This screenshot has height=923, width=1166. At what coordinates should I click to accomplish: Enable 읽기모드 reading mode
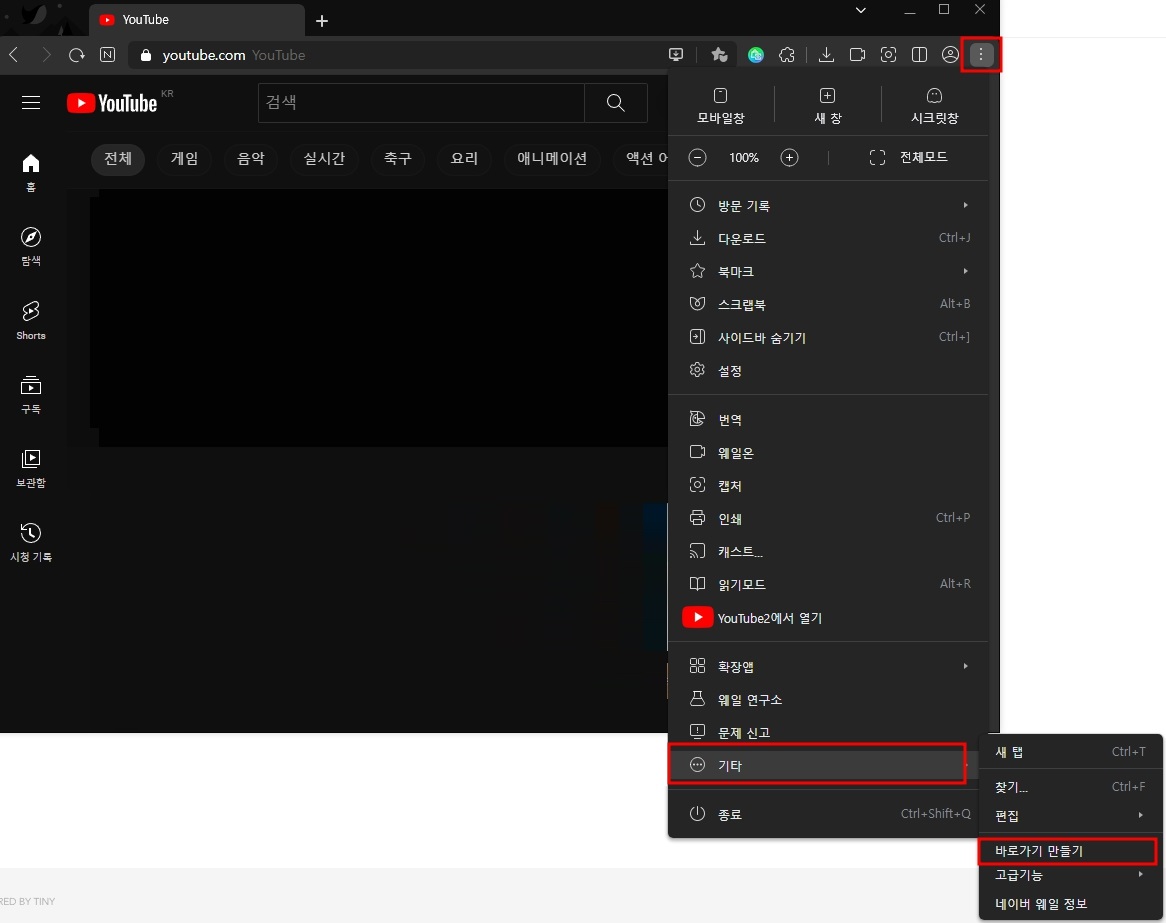point(743,584)
